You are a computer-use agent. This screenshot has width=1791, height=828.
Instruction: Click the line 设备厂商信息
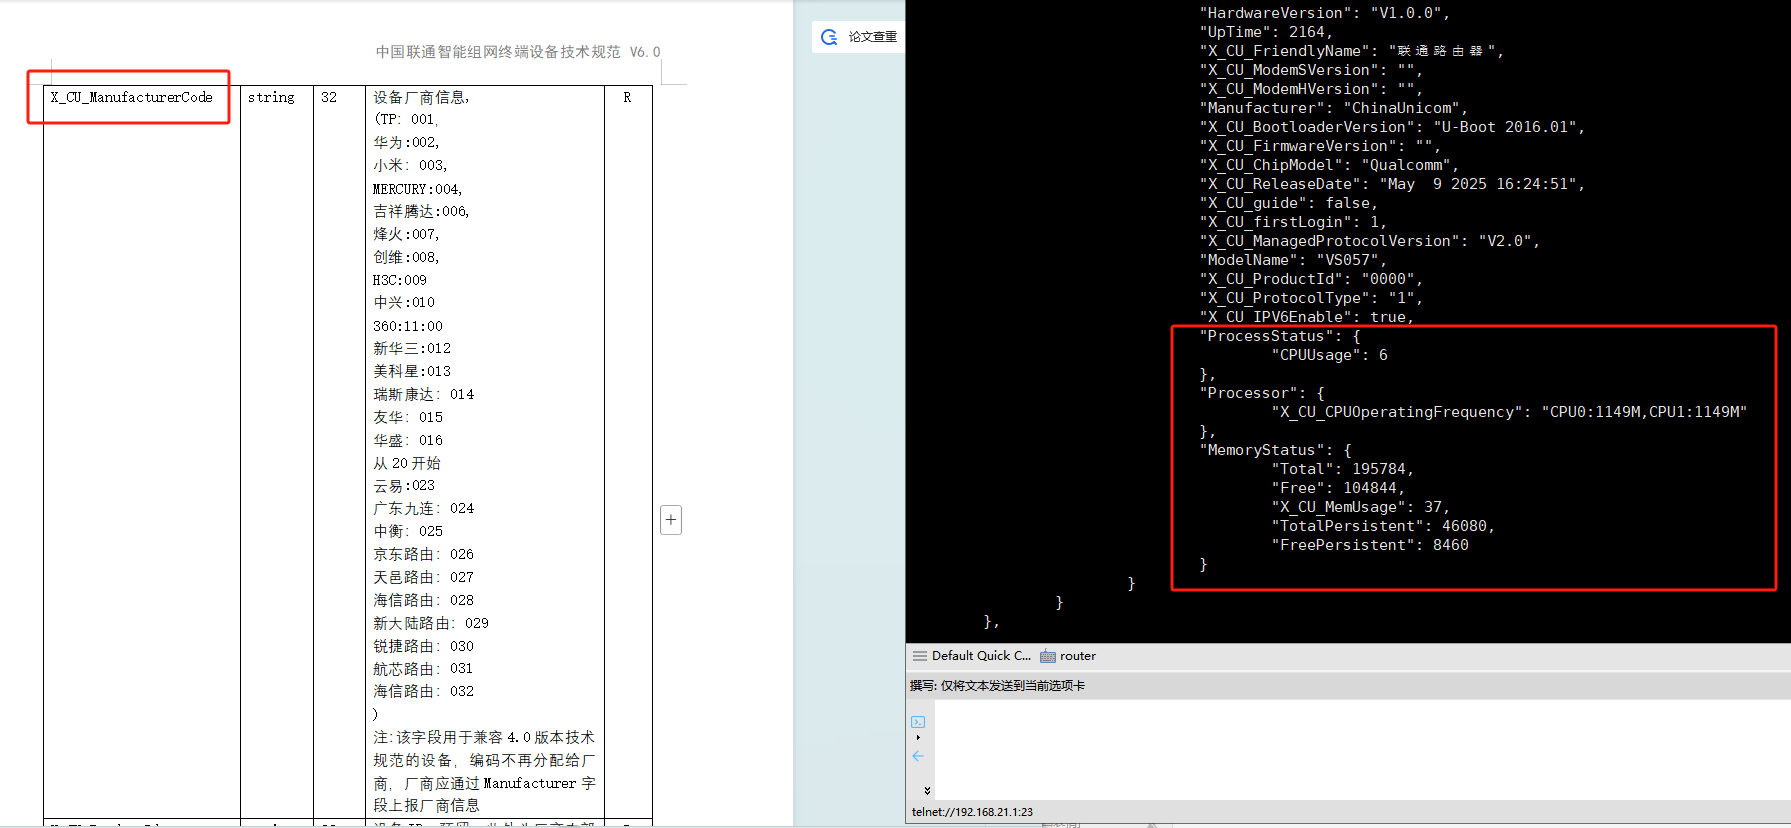click(x=421, y=97)
